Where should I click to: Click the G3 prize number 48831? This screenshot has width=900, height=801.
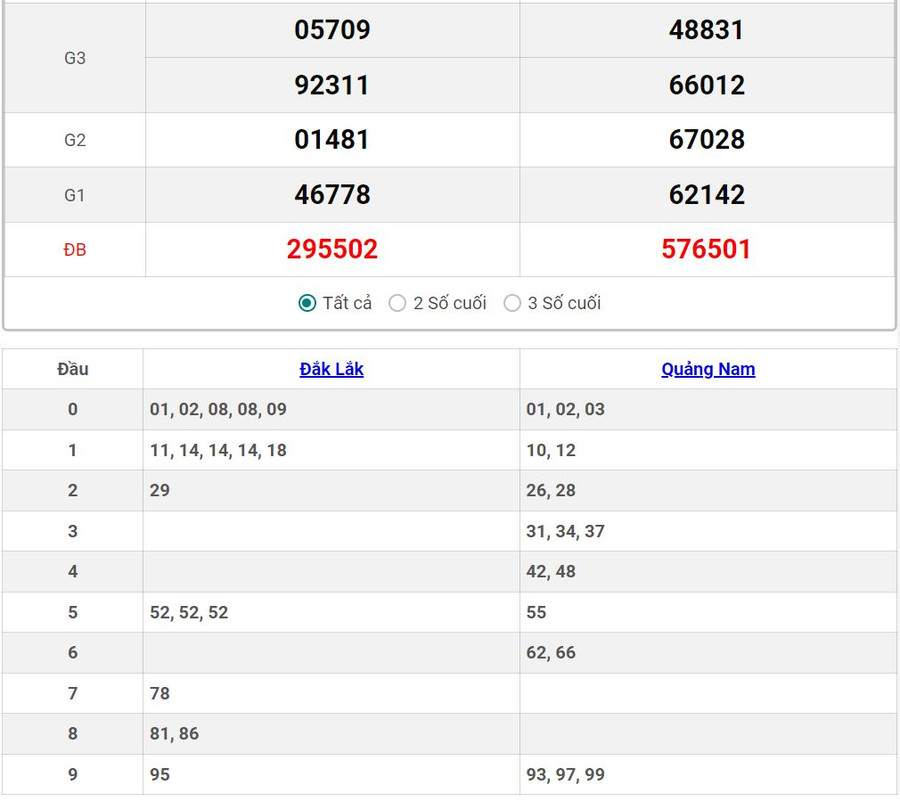706,30
